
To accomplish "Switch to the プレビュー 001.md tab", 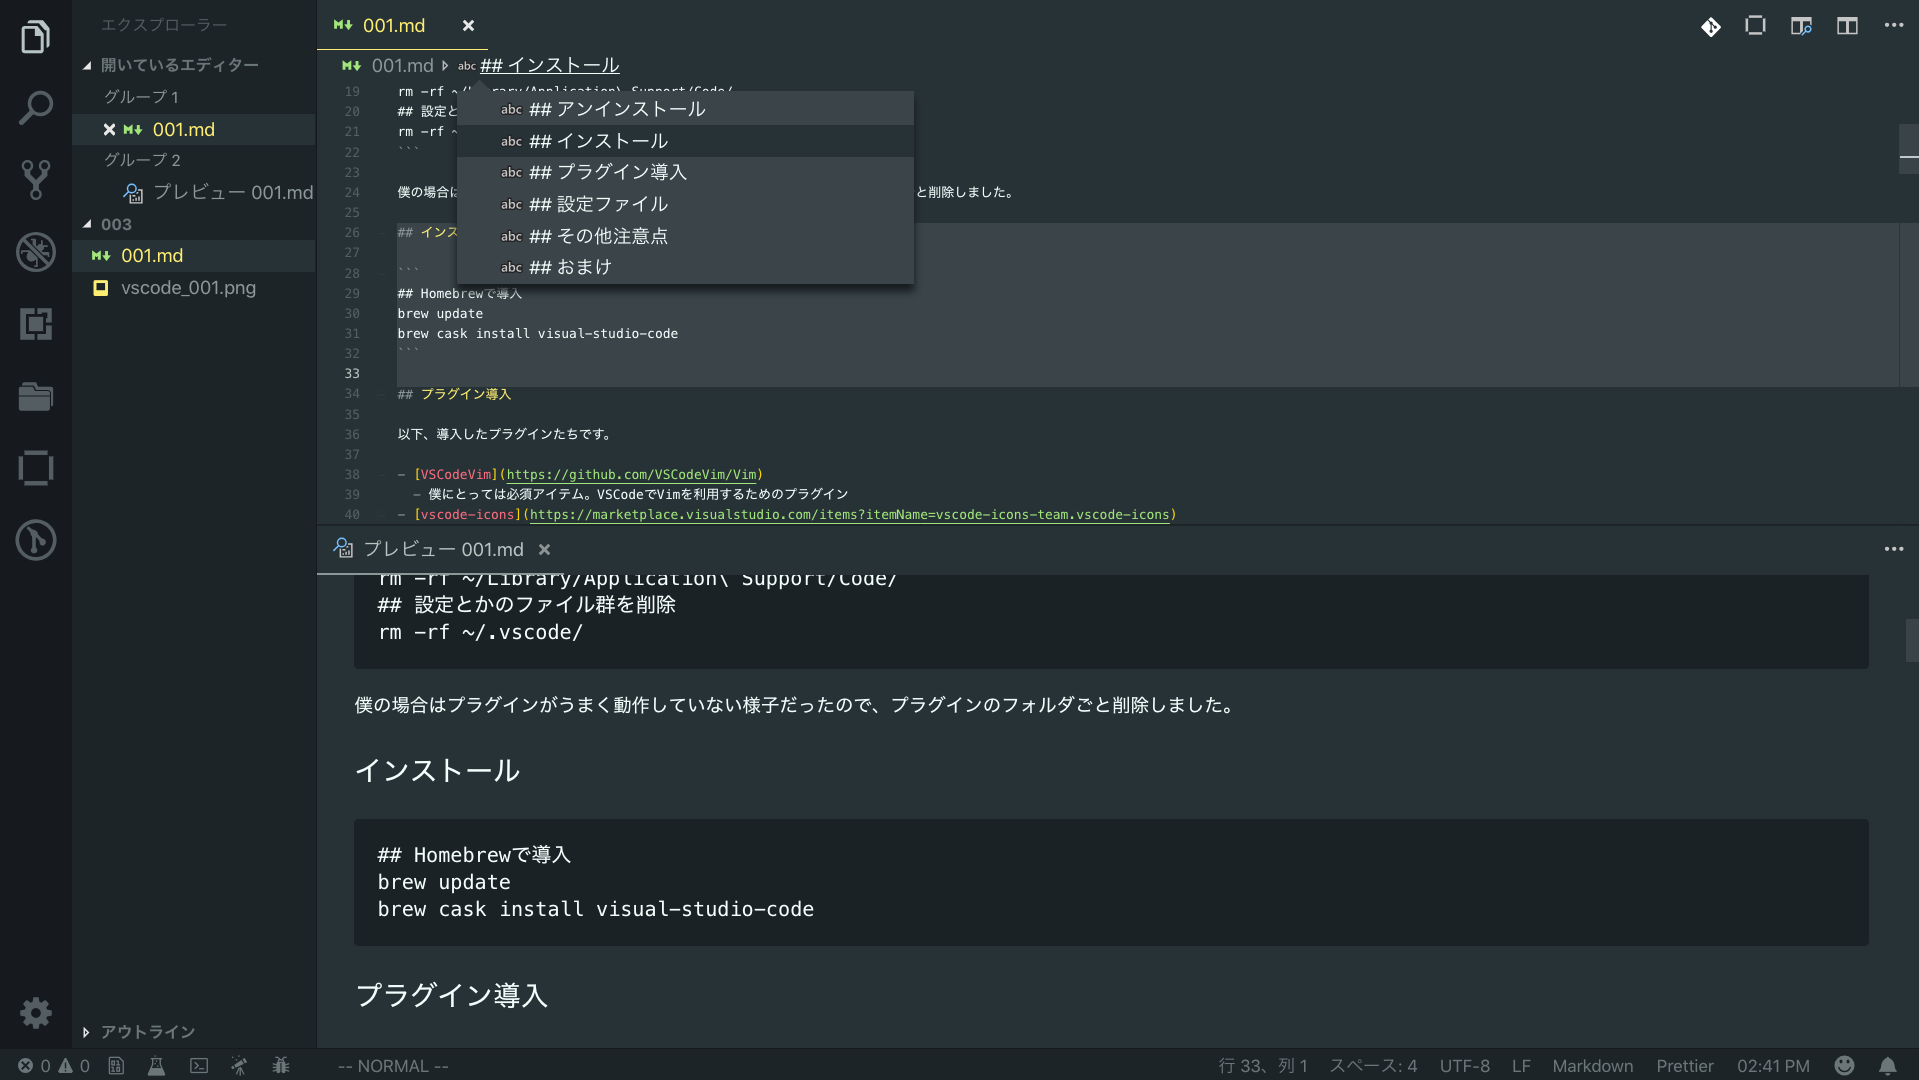I will (442, 549).
